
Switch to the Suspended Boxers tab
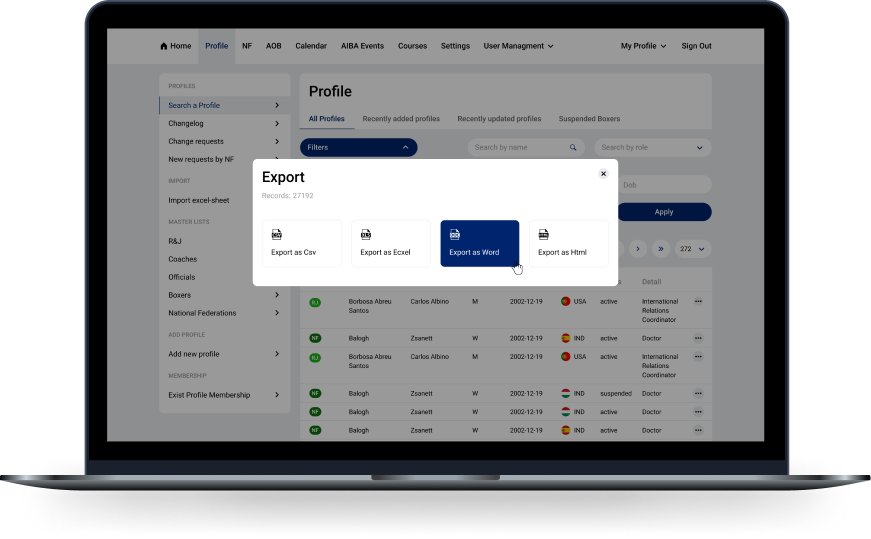click(x=589, y=119)
